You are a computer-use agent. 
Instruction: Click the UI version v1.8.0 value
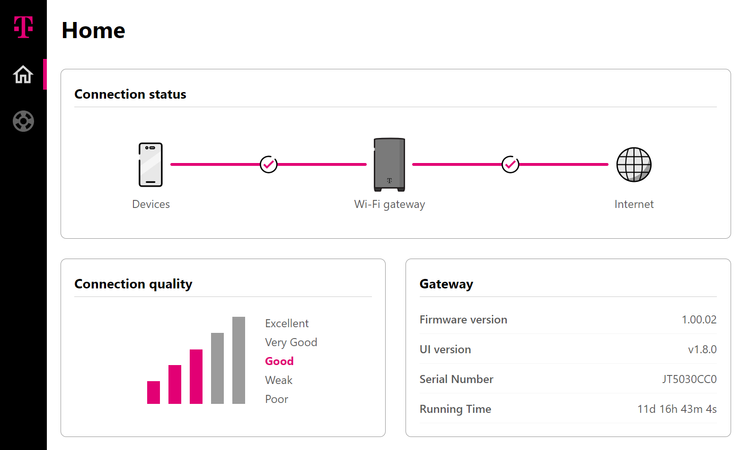(x=702, y=350)
